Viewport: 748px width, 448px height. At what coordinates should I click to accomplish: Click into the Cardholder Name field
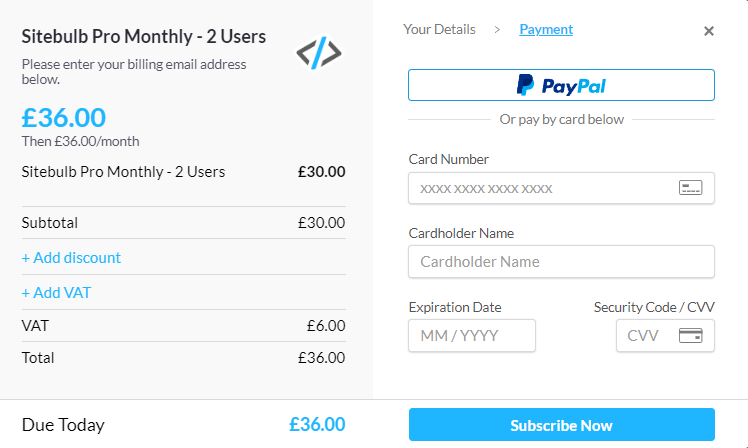coord(561,261)
